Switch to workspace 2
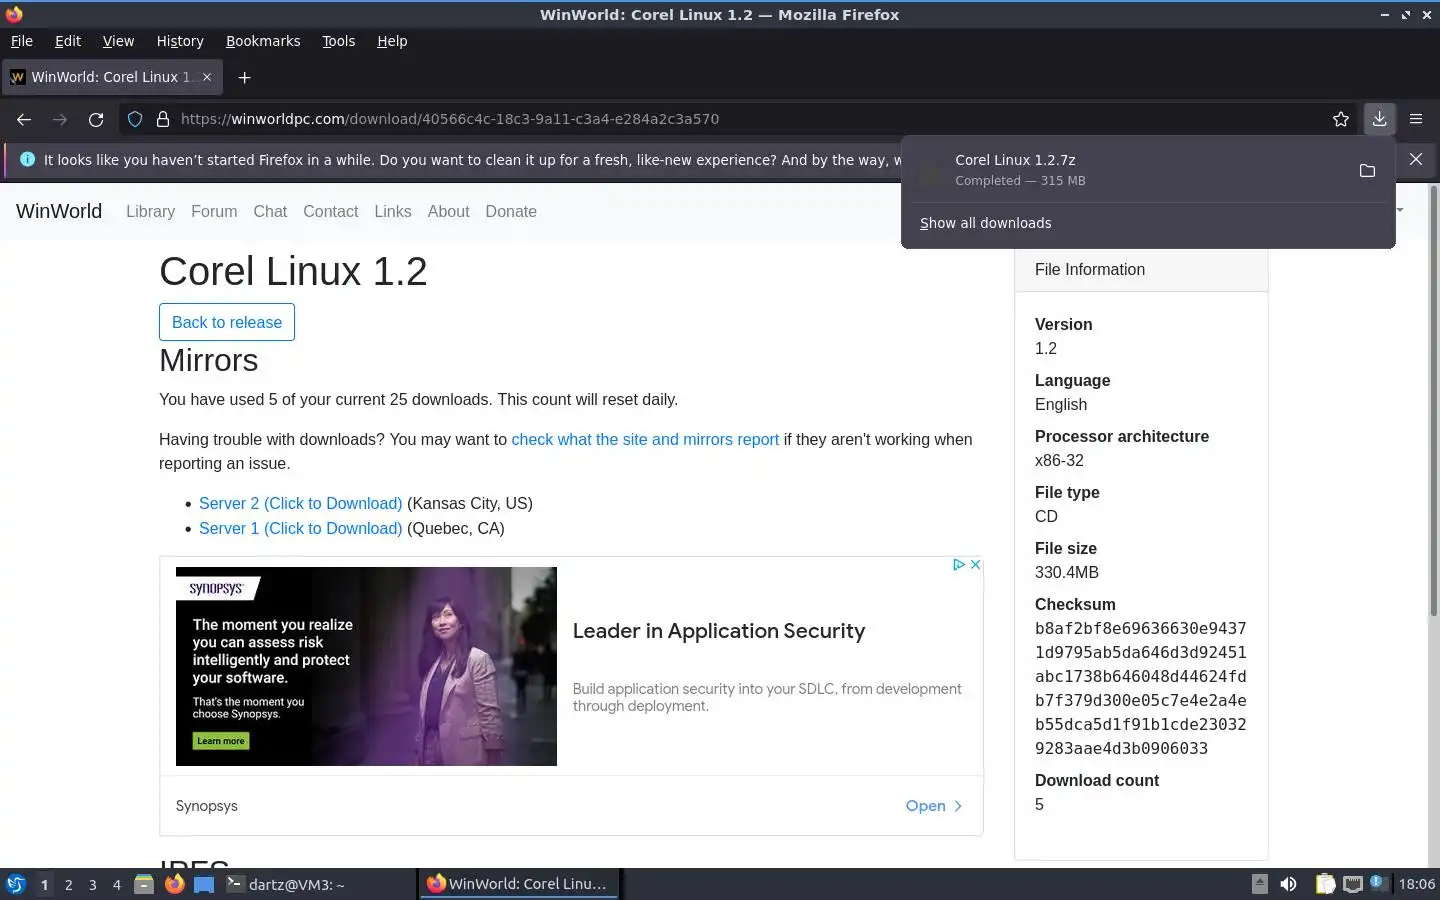 pyautogui.click(x=68, y=884)
